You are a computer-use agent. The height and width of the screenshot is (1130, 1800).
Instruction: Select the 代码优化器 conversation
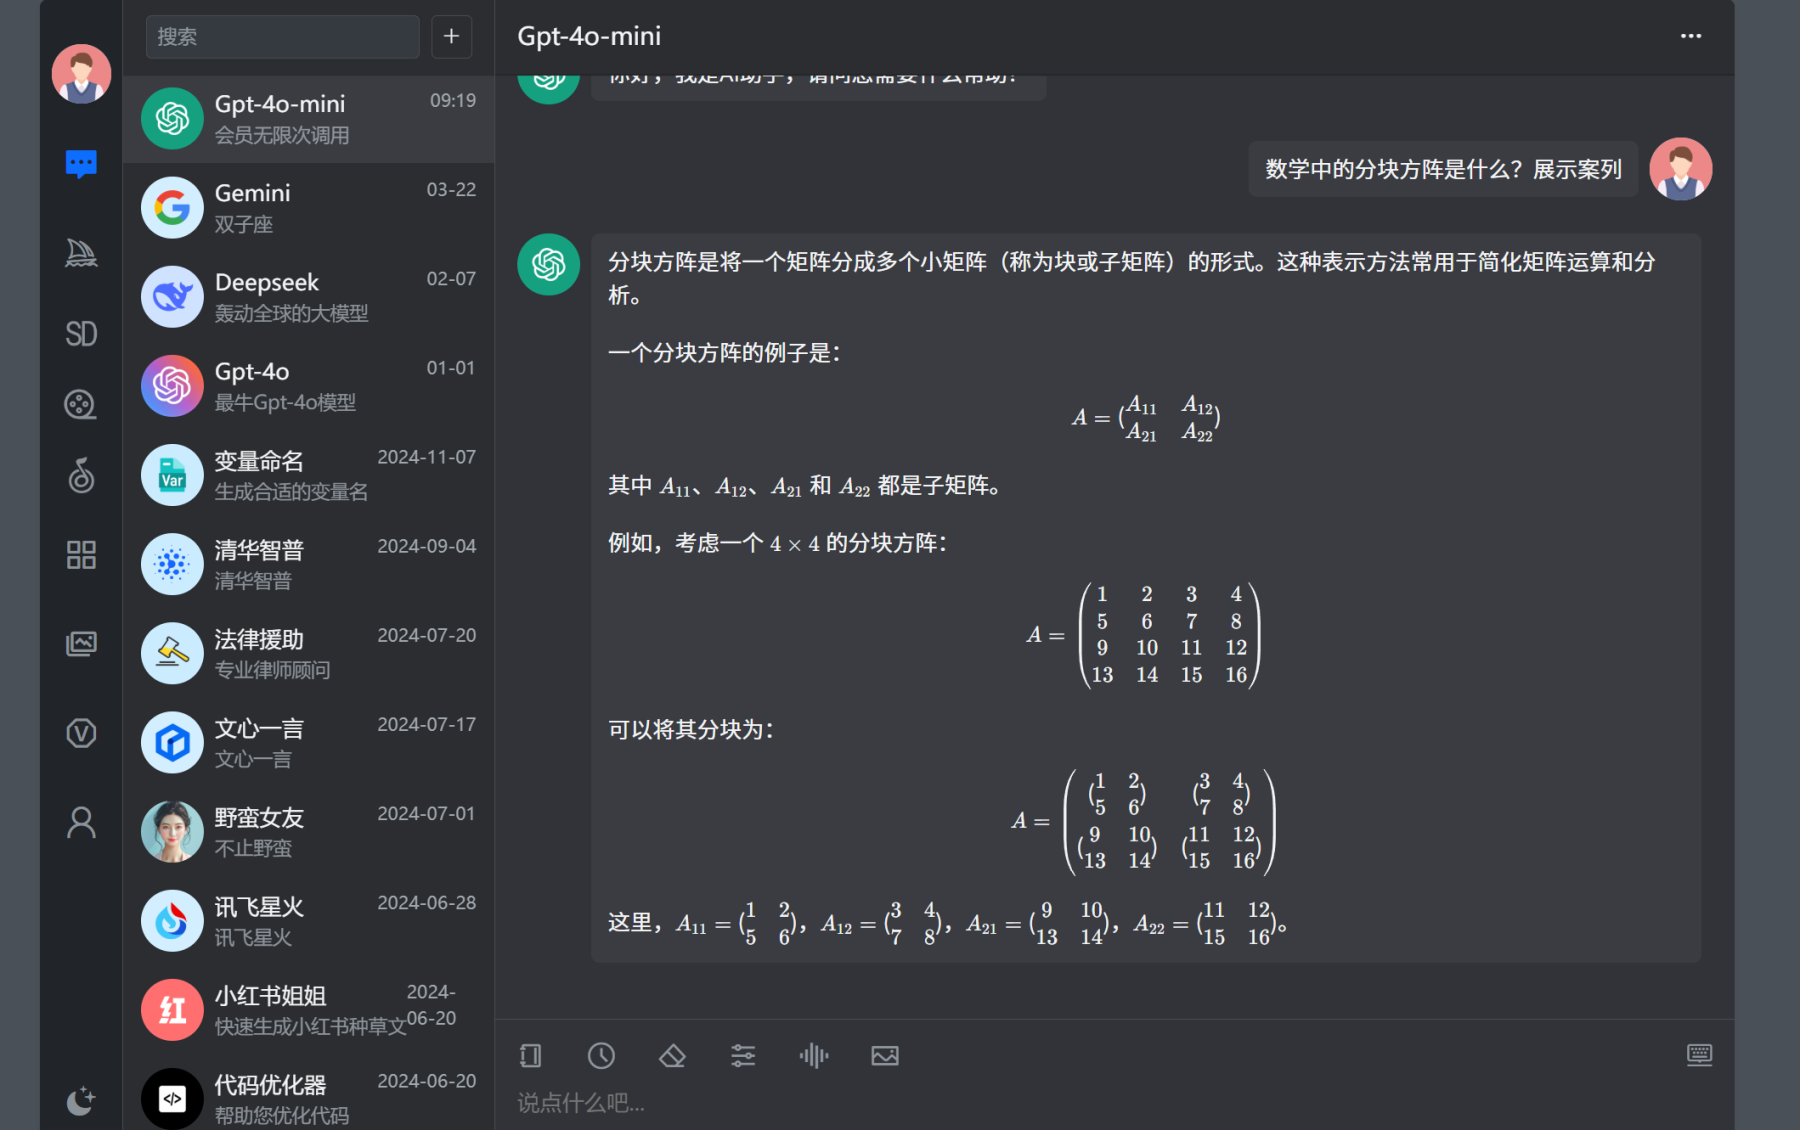click(308, 1093)
